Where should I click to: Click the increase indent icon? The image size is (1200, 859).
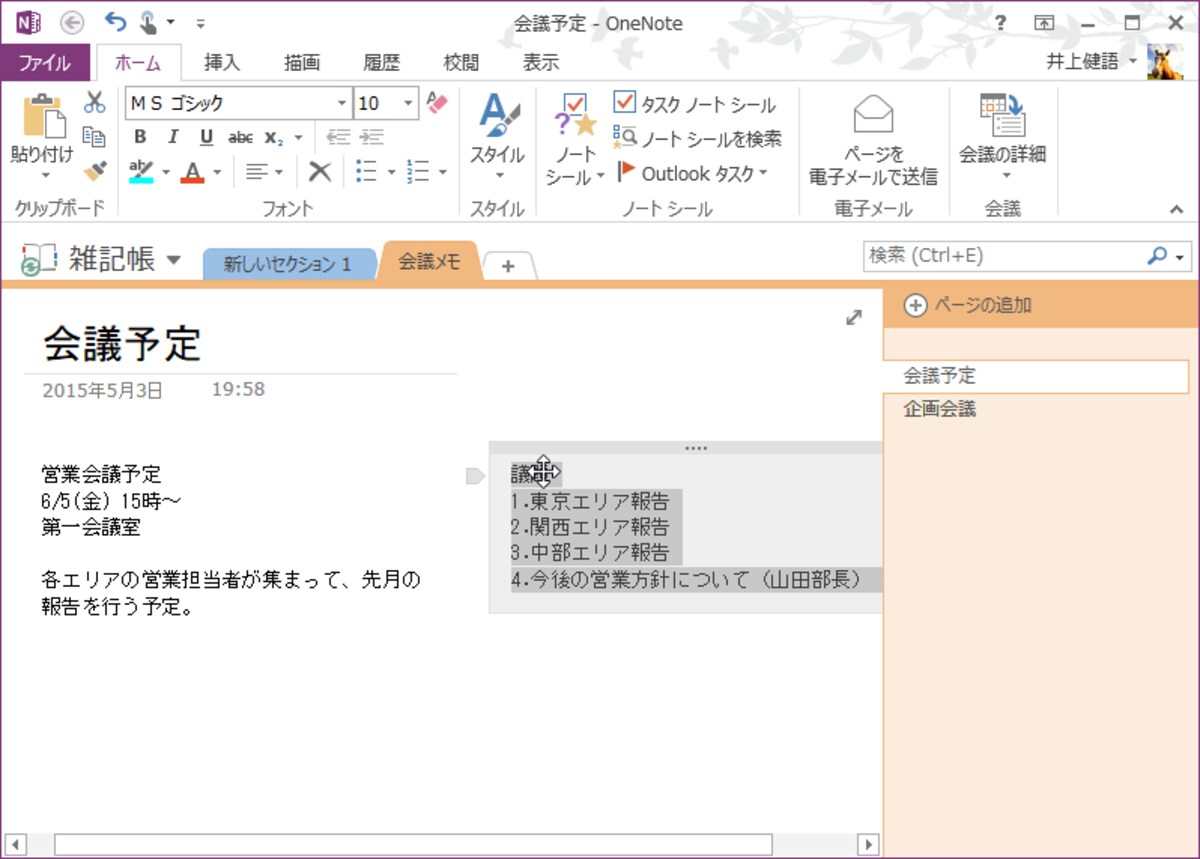[372, 137]
